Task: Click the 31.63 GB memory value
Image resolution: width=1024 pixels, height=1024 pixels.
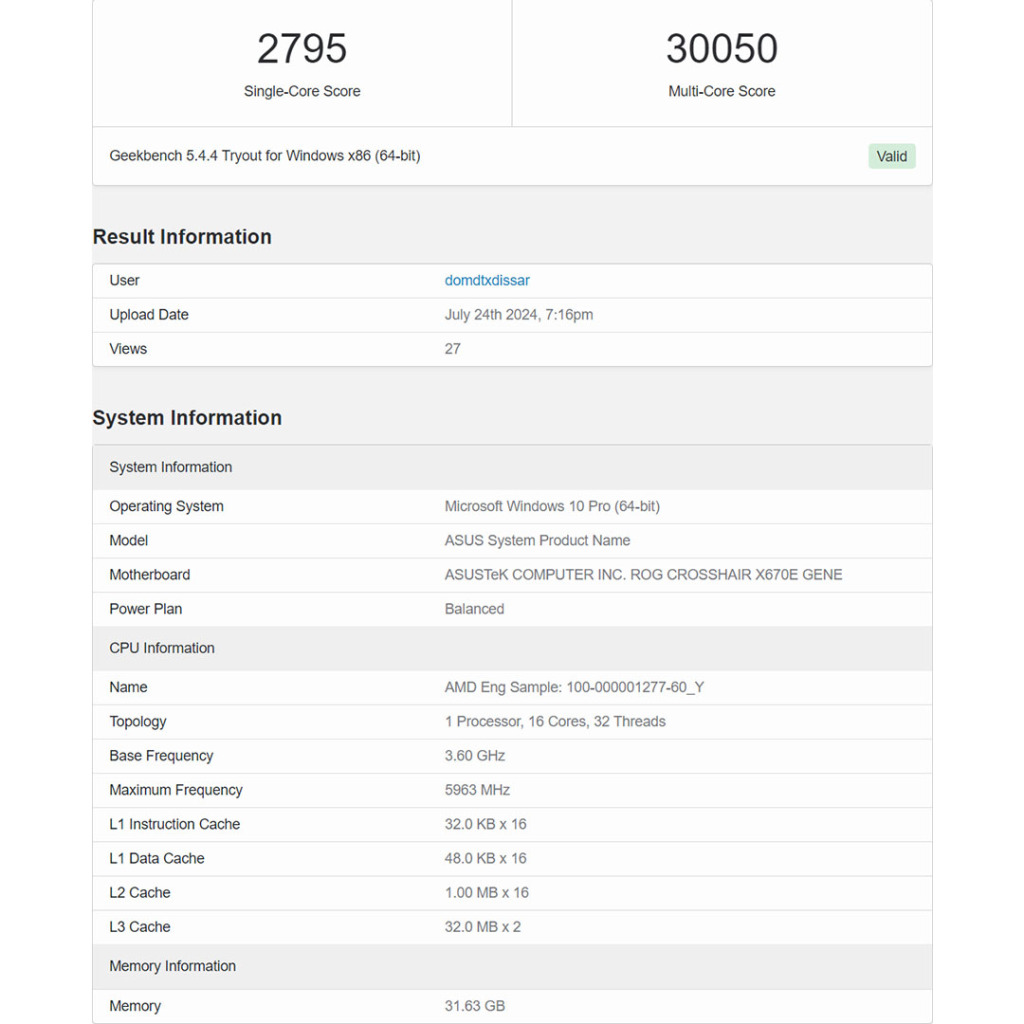Action: click(x=475, y=1006)
